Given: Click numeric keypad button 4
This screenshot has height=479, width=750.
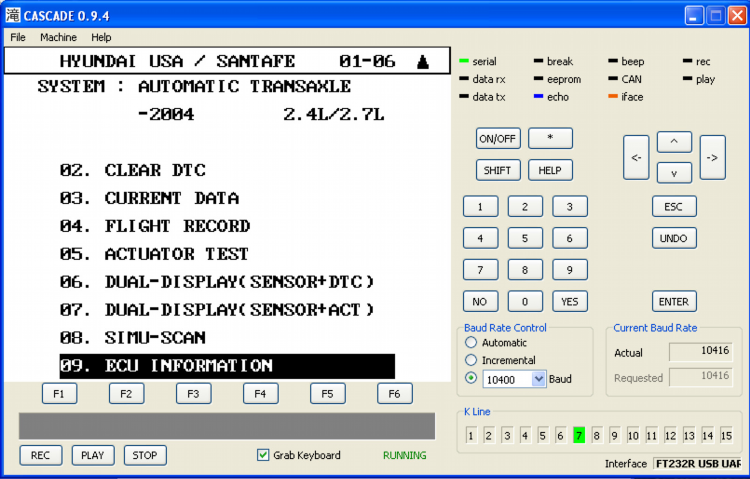Looking at the screenshot, I should [x=480, y=238].
